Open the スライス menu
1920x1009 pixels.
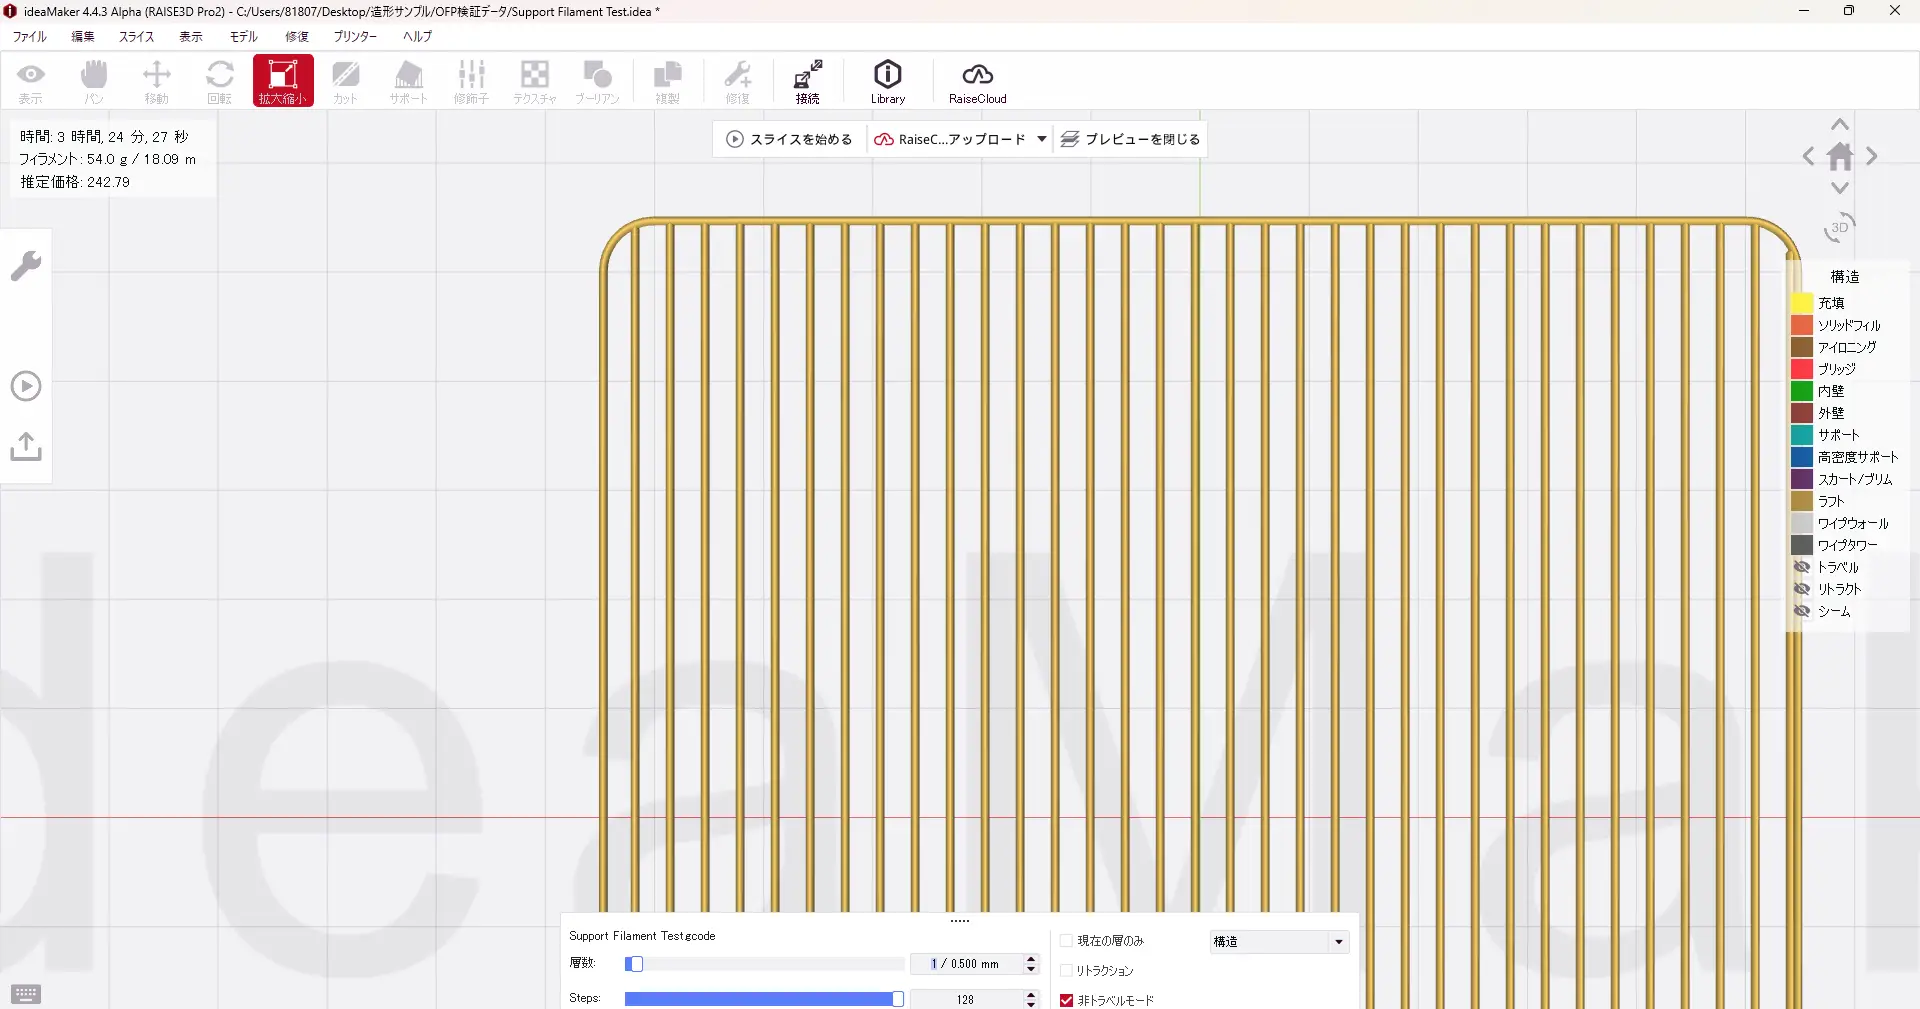(x=136, y=37)
